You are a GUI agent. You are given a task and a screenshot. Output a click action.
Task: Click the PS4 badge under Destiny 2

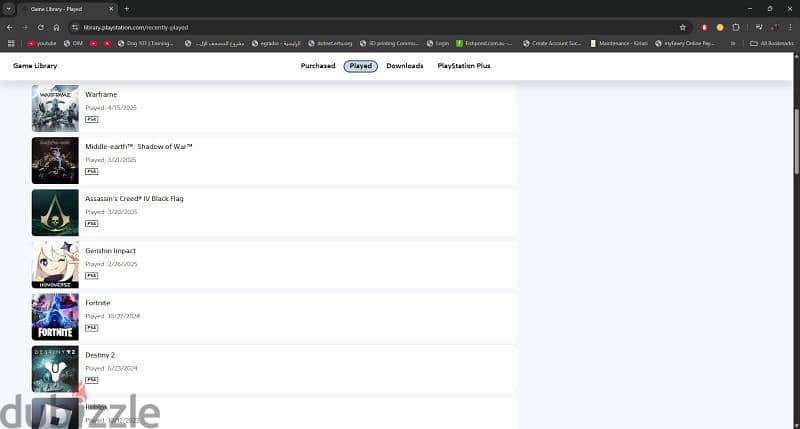click(x=91, y=380)
